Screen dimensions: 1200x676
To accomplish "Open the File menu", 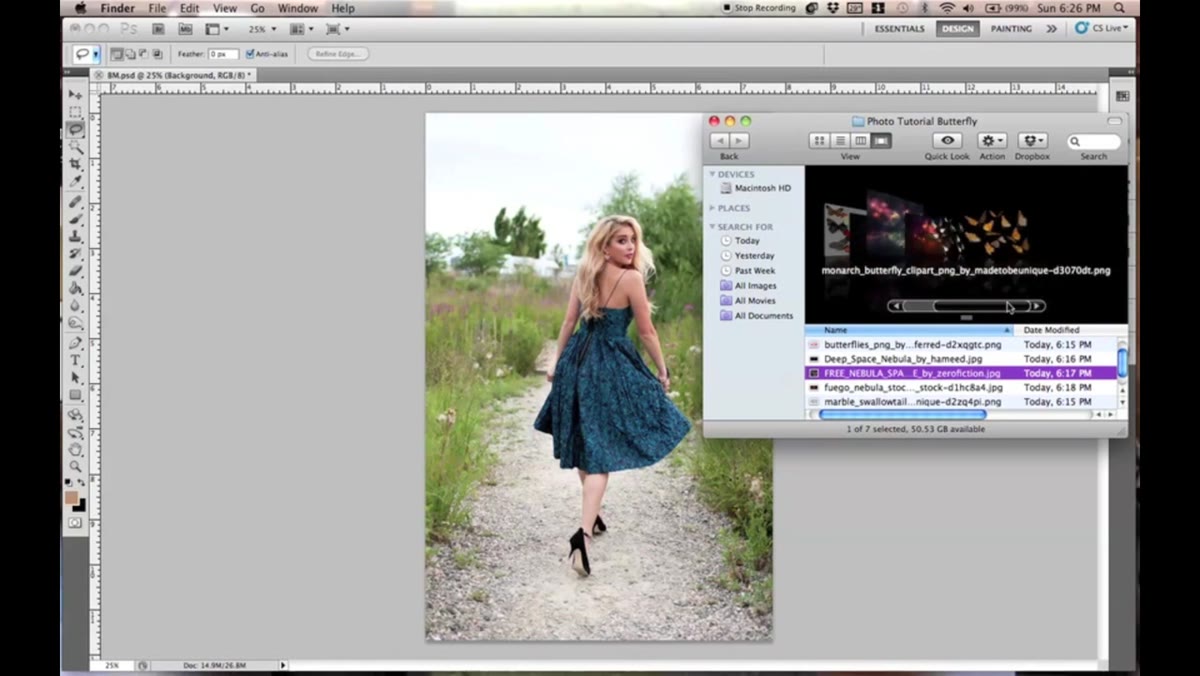I will coord(158,8).
